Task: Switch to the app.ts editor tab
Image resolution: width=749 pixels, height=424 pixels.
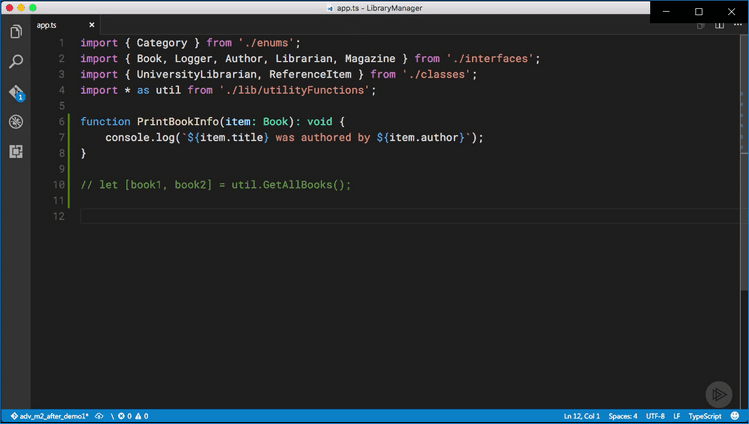Action: pyautogui.click(x=46, y=25)
